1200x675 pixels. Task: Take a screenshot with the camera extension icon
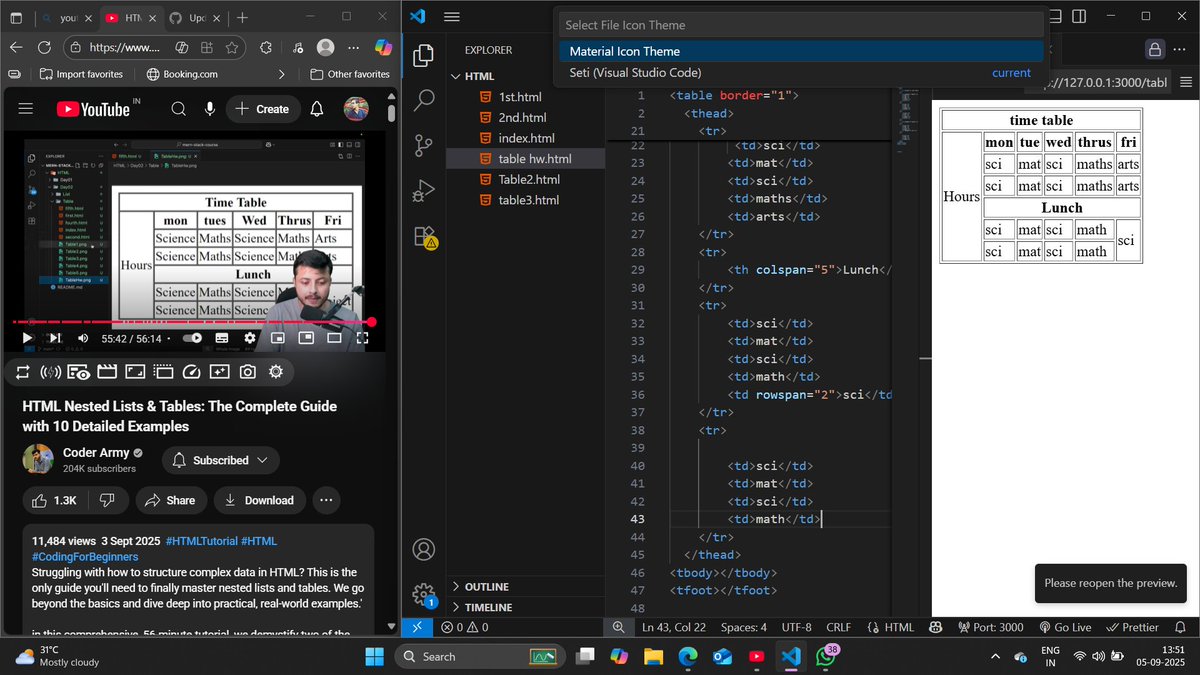pos(247,372)
